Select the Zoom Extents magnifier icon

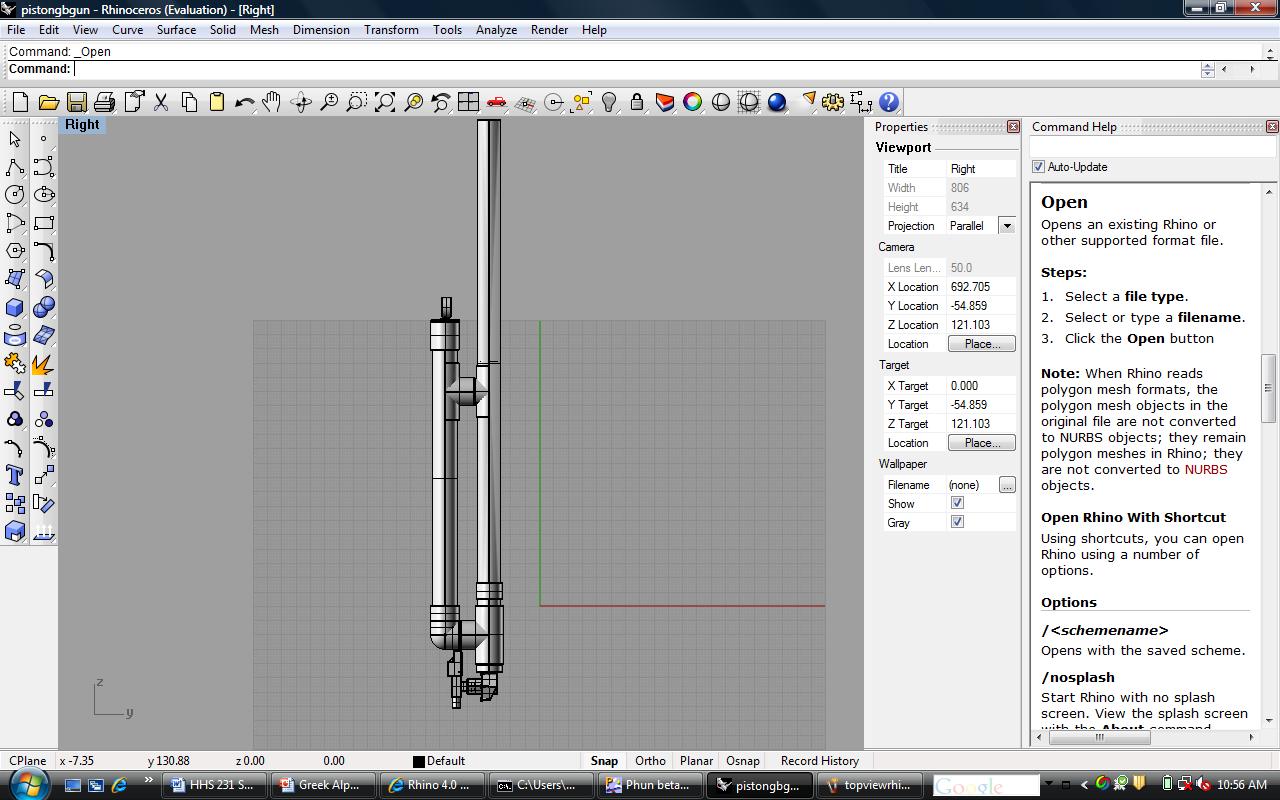tap(385, 102)
